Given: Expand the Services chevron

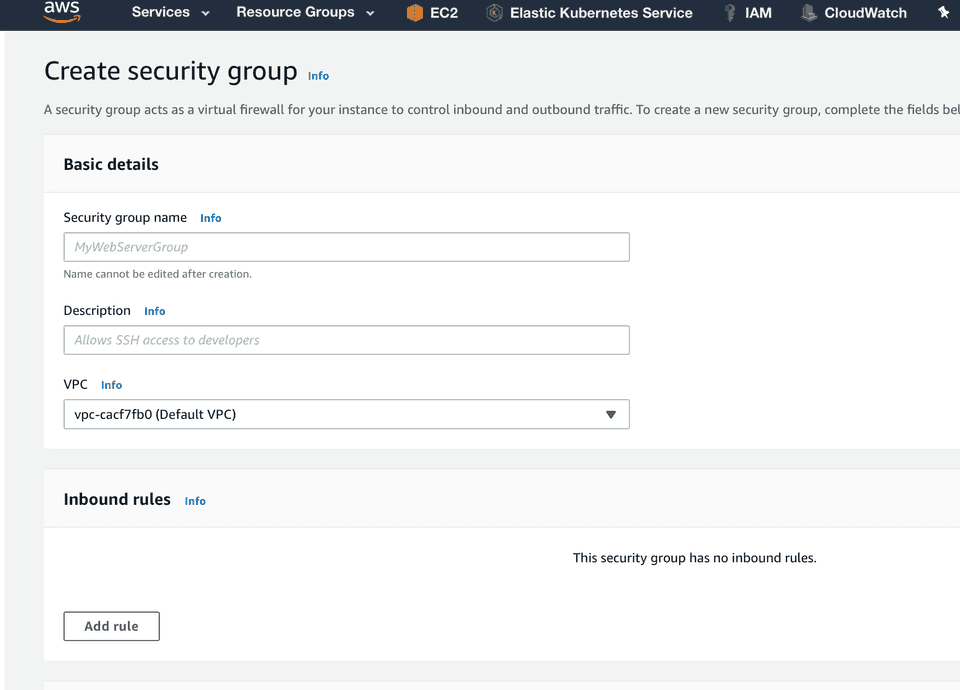Looking at the screenshot, I should [x=206, y=13].
